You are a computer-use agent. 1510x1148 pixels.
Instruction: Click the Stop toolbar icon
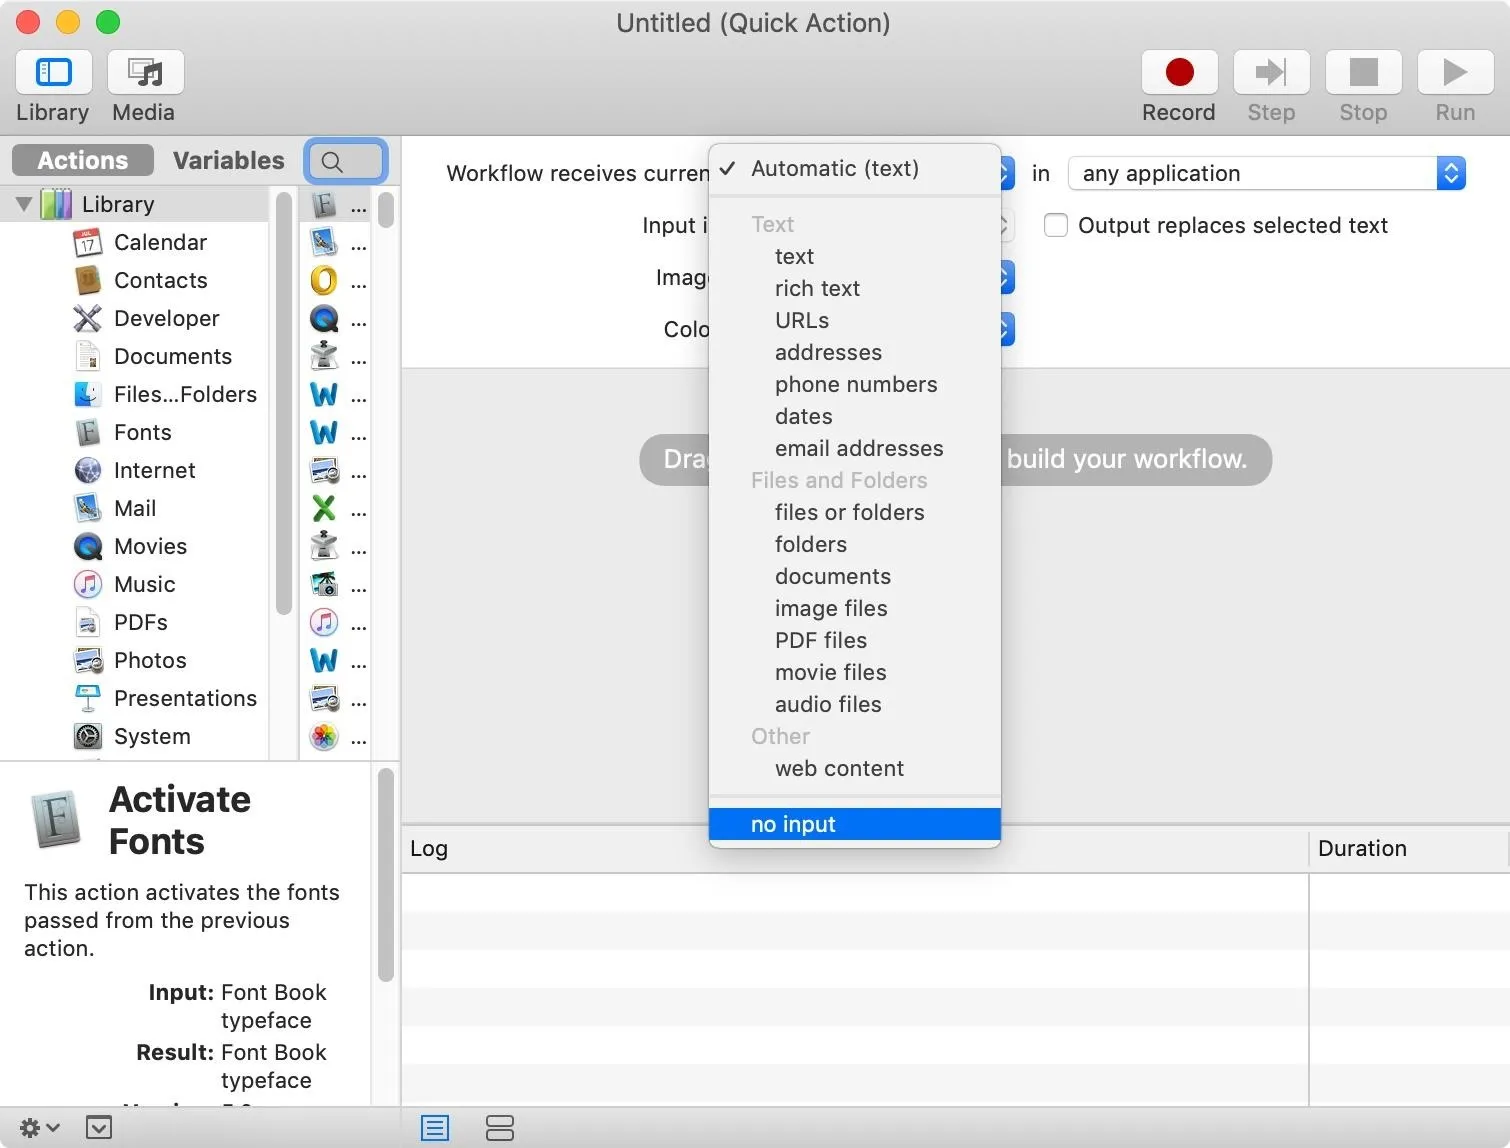click(x=1363, y=73)
